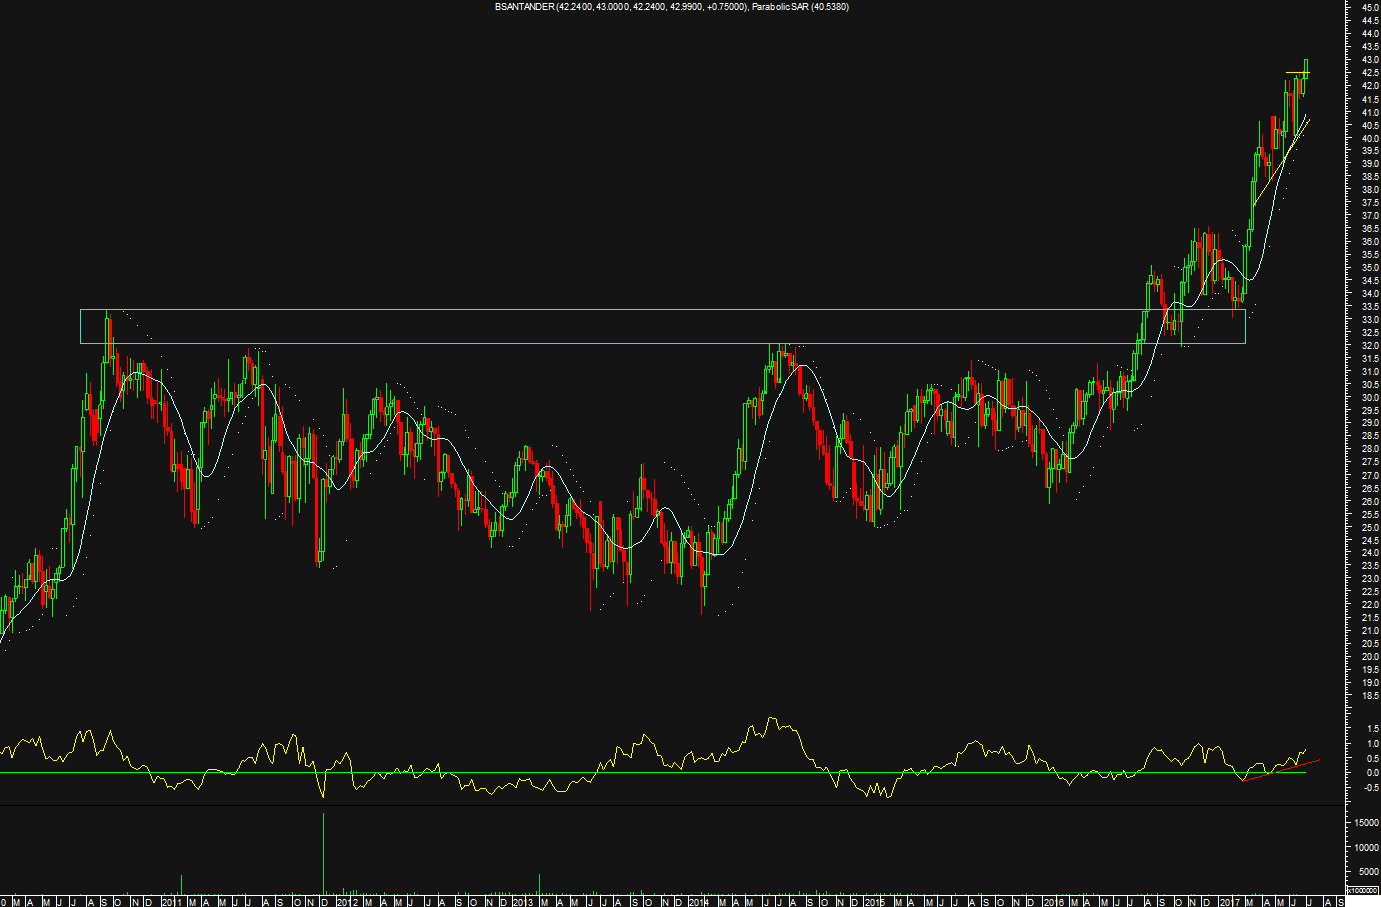Click the last green candle at the chart top

click(1306, 68)
